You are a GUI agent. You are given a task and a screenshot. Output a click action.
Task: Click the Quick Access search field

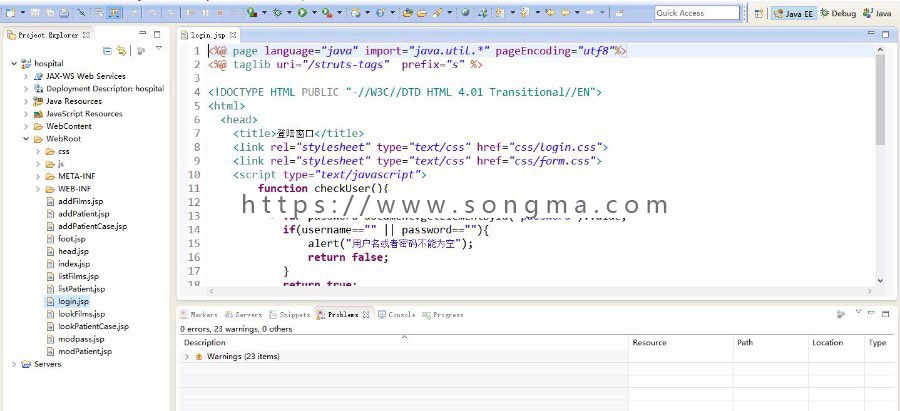click(696, 13)
